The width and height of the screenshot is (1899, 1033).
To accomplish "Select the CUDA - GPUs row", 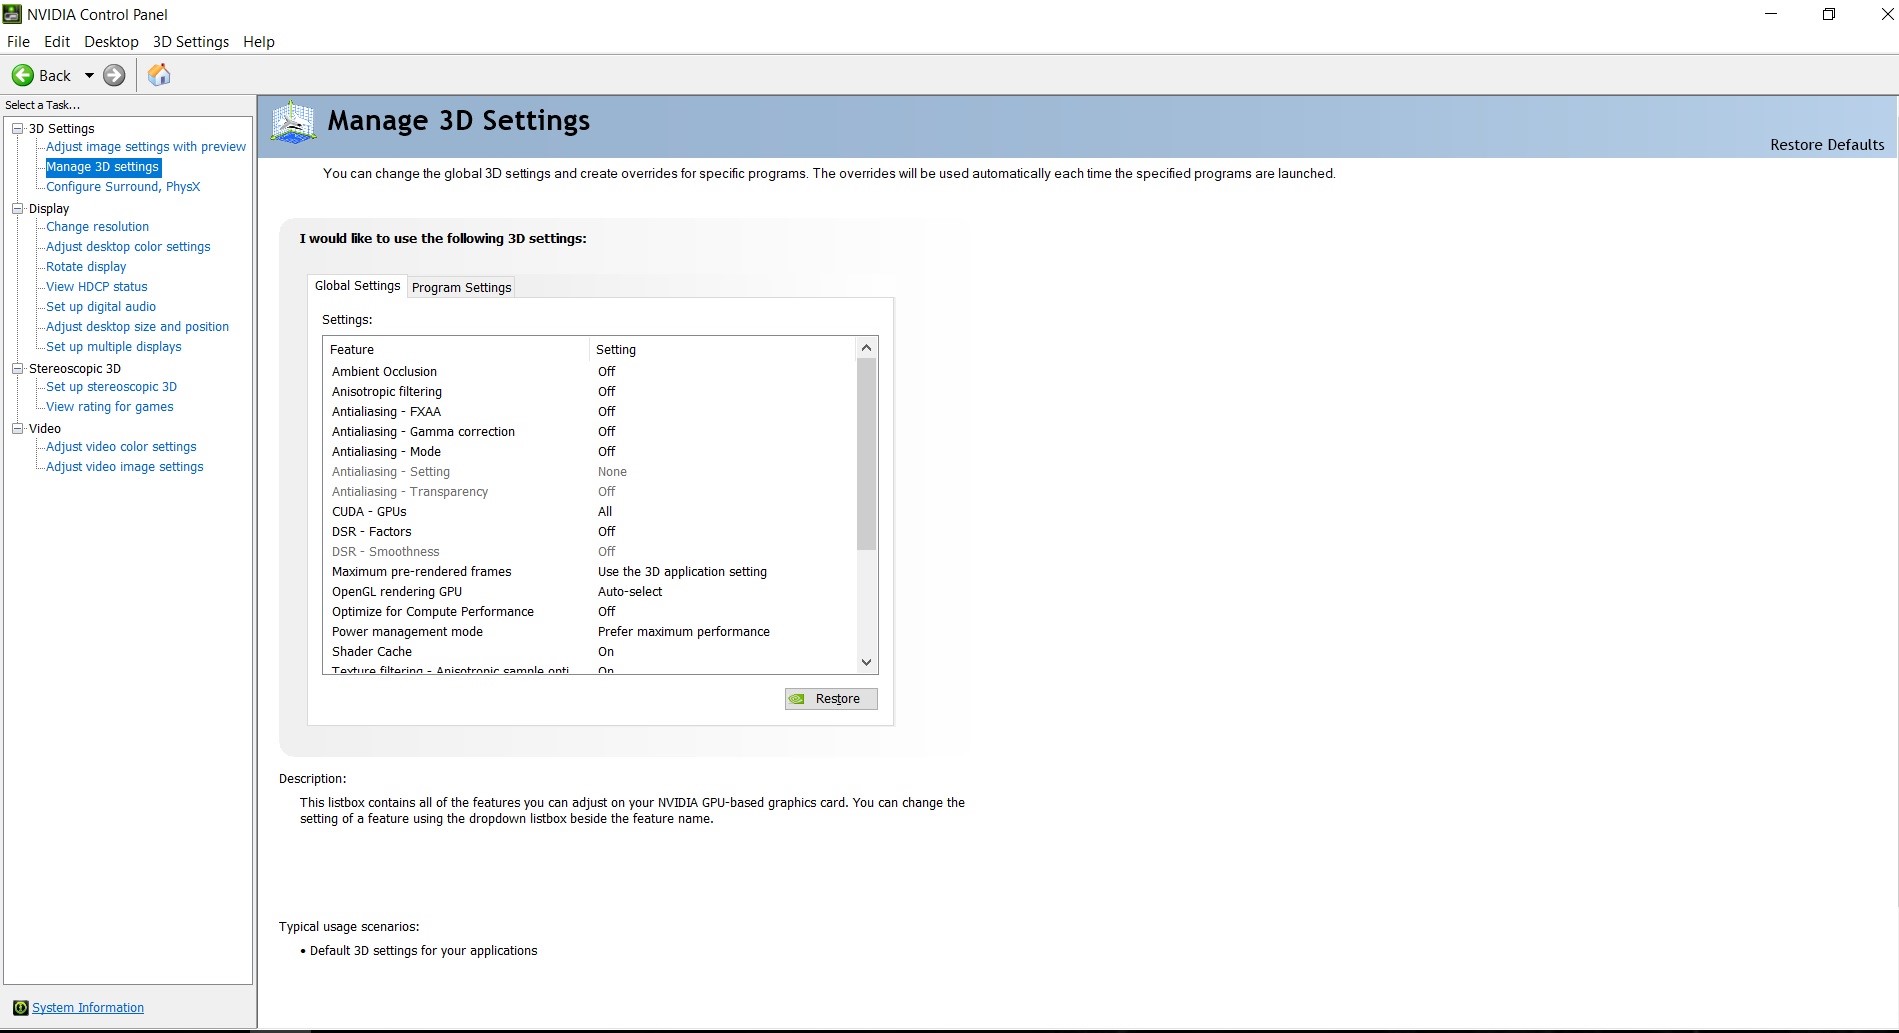I will [x=590, y=512].
